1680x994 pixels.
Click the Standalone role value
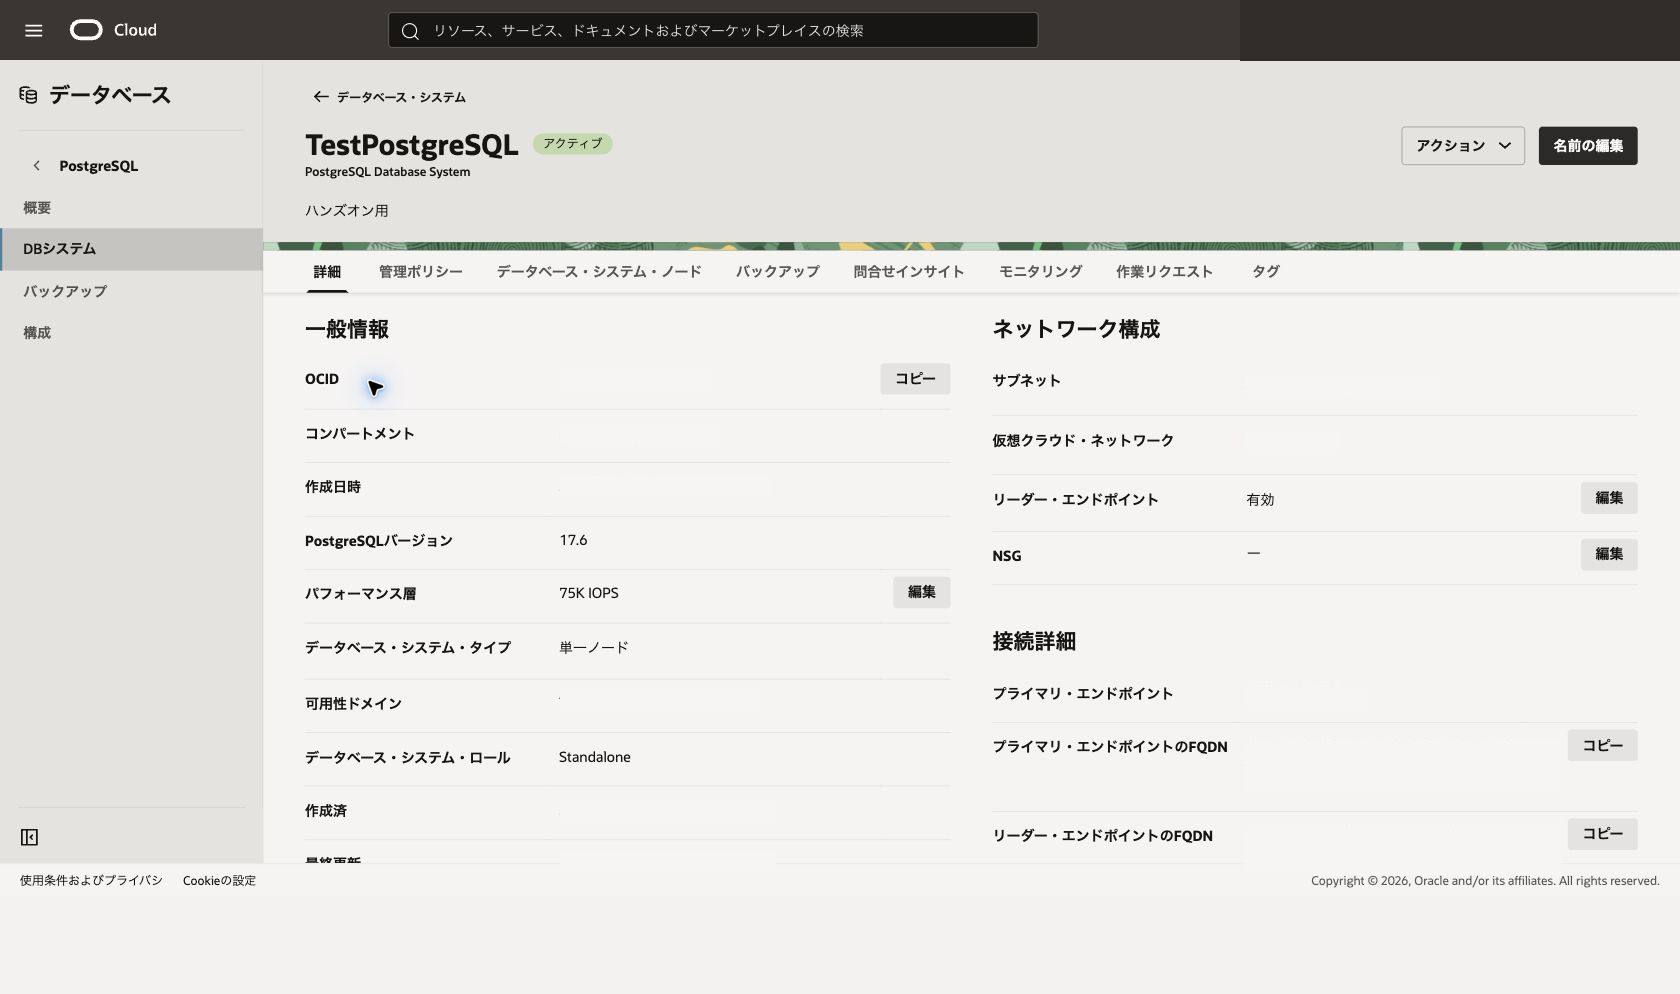pyautogui.click(x=595, y=757)
